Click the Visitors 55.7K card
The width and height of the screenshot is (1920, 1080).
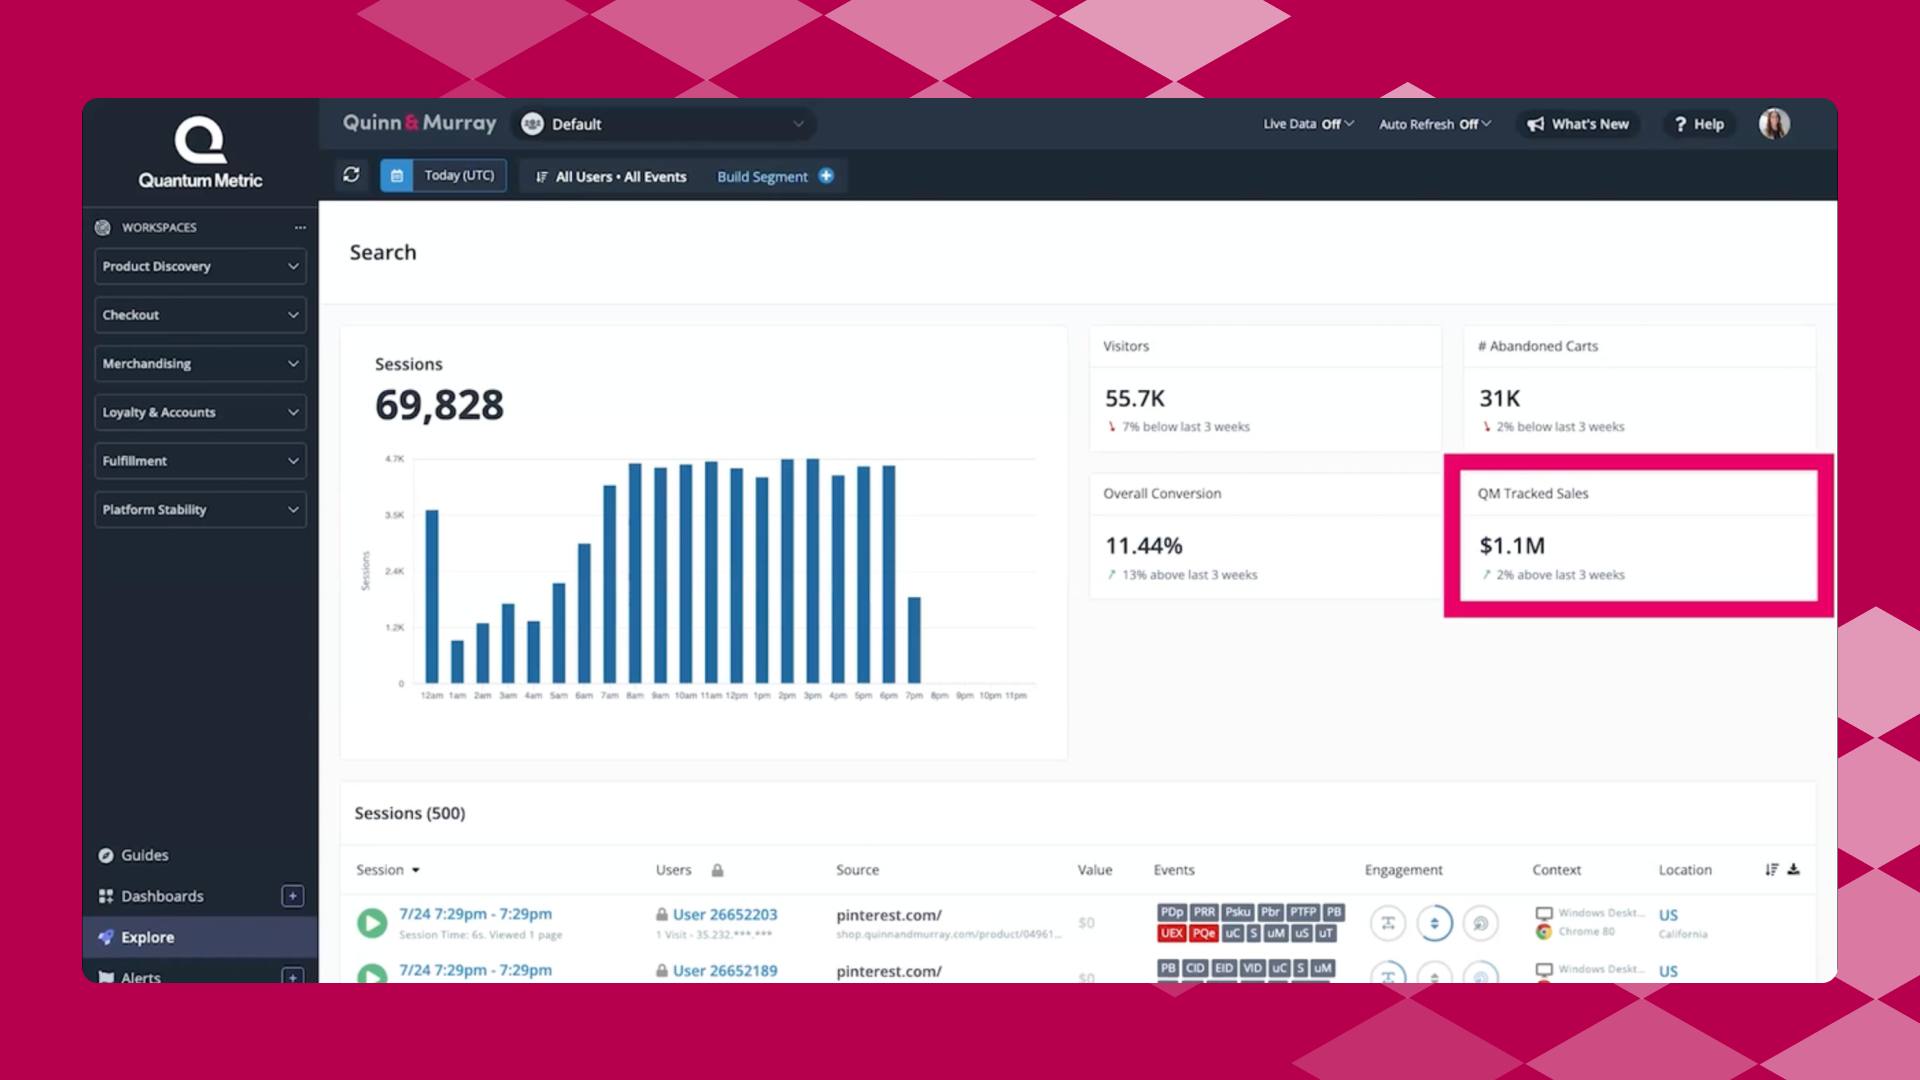[x=1265, y=388]
